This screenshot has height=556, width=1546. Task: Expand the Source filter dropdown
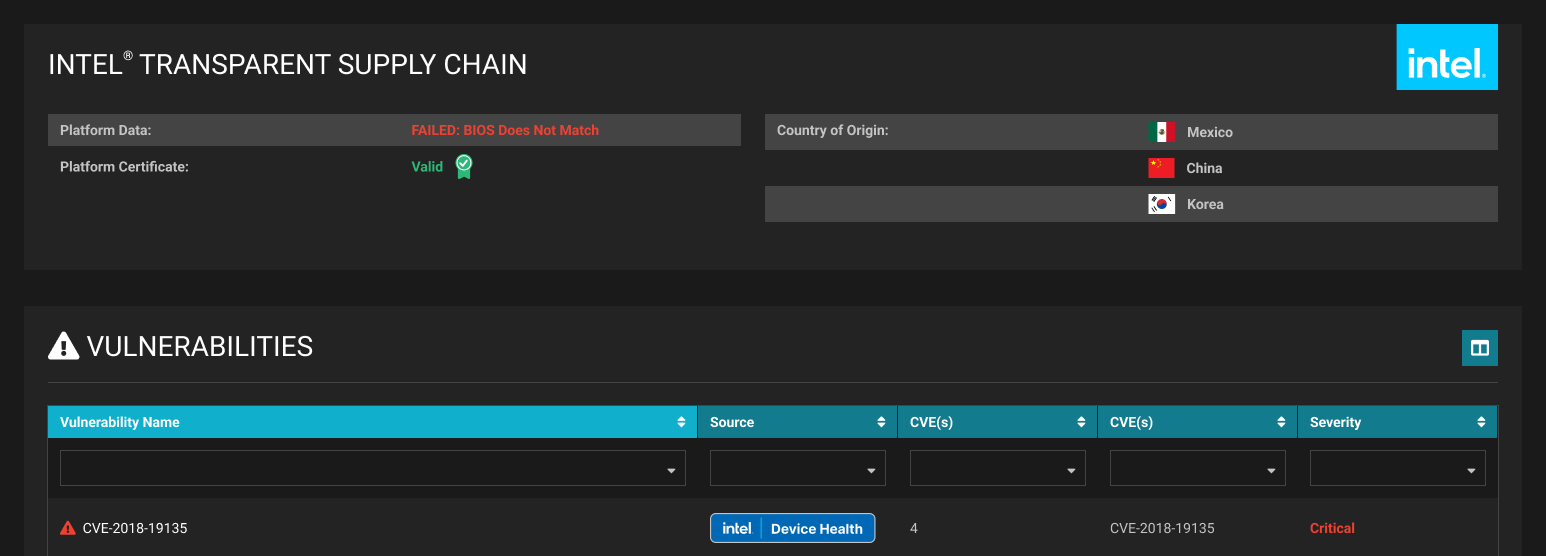coord(797,468)
